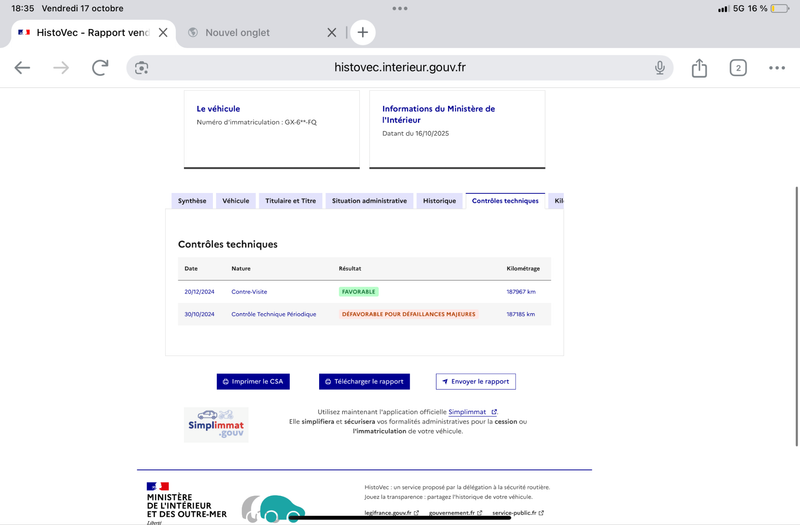Open the Véhicule tab
Image resolution: width=800 pixels, height=525 pixels.
tap(236, 201)
